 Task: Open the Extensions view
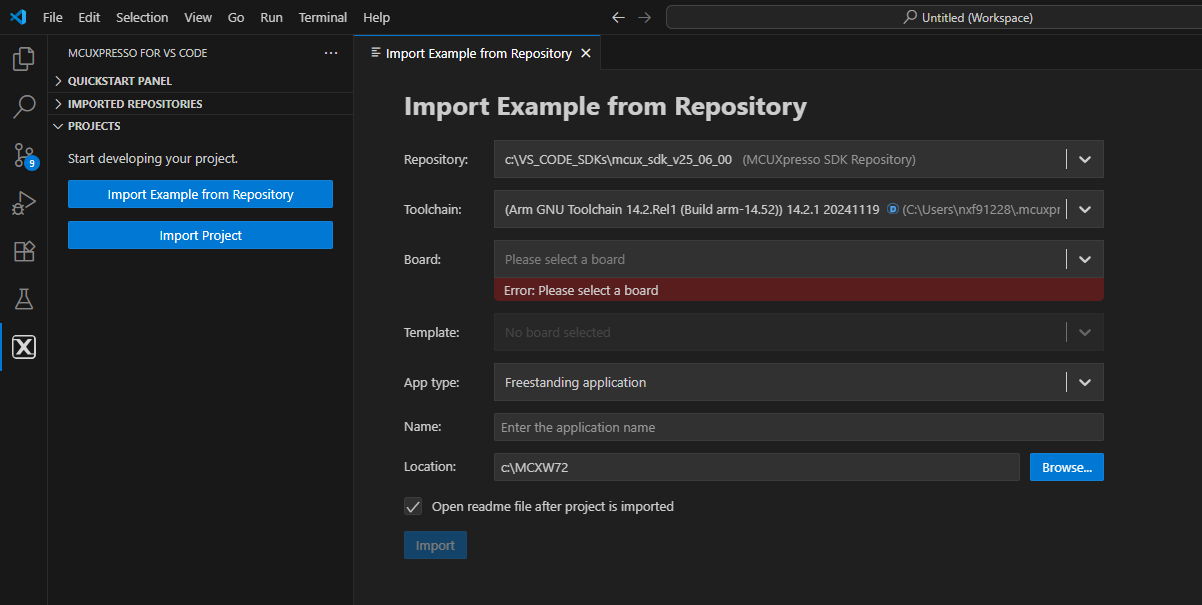22,250
